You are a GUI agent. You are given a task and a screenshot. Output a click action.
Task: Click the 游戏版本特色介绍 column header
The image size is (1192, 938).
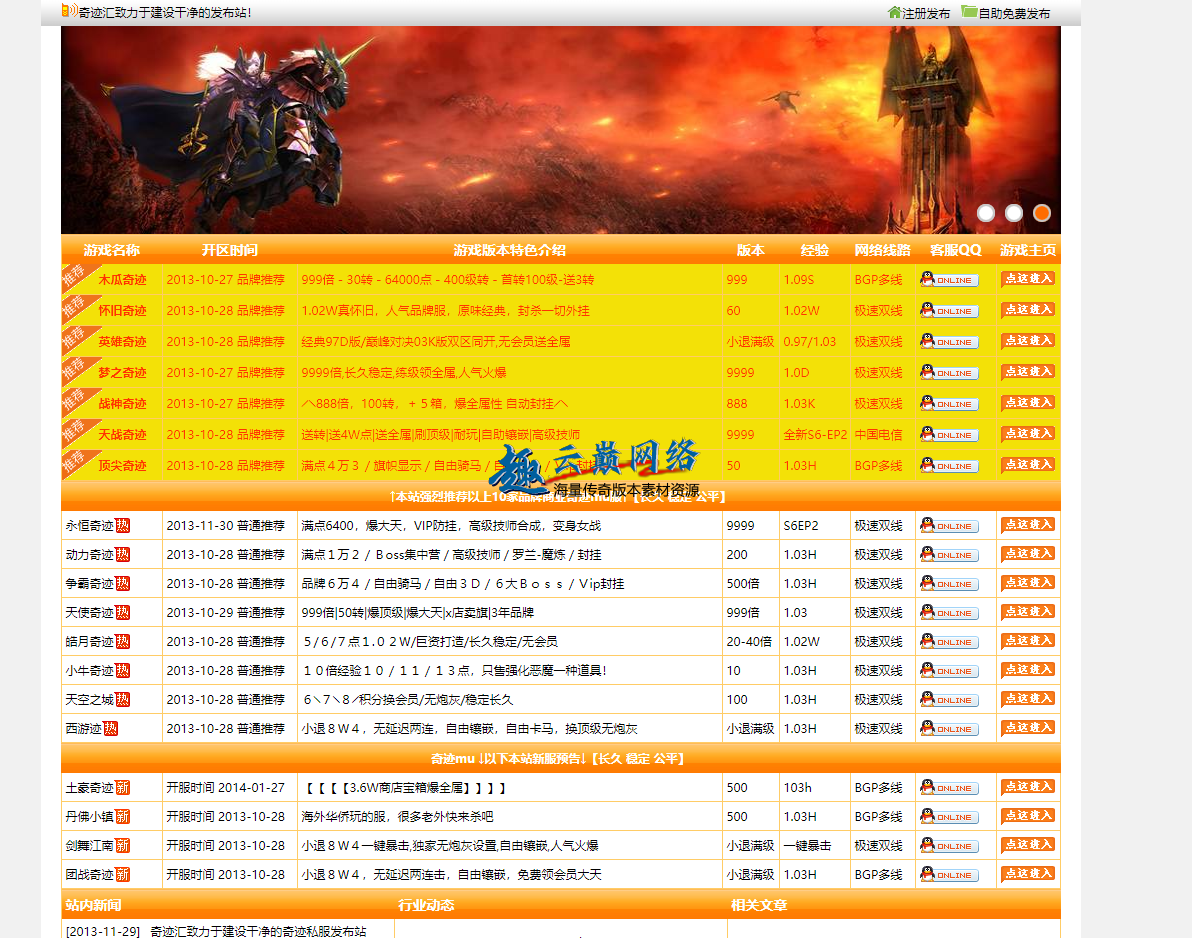point(509,250)
